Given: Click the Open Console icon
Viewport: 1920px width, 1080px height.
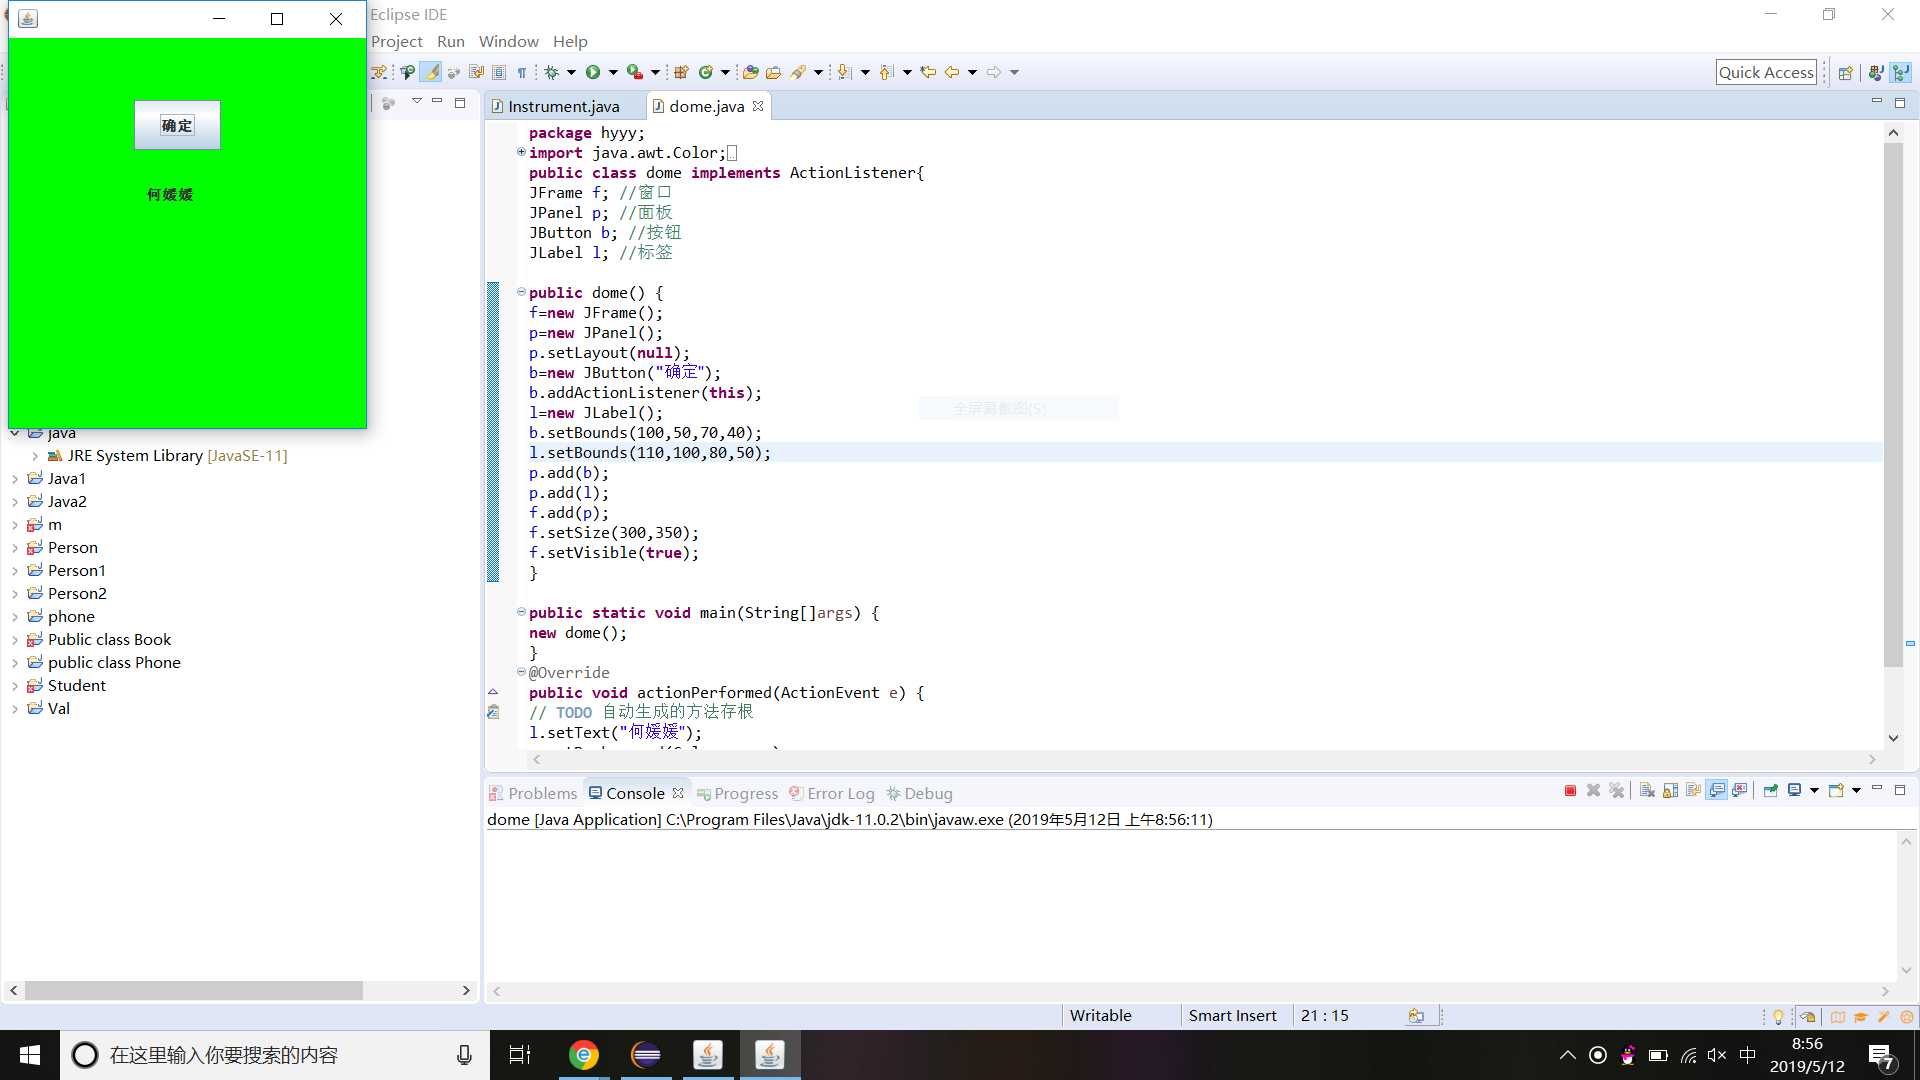Looking at the screenshot, I should coord(1836,791).
